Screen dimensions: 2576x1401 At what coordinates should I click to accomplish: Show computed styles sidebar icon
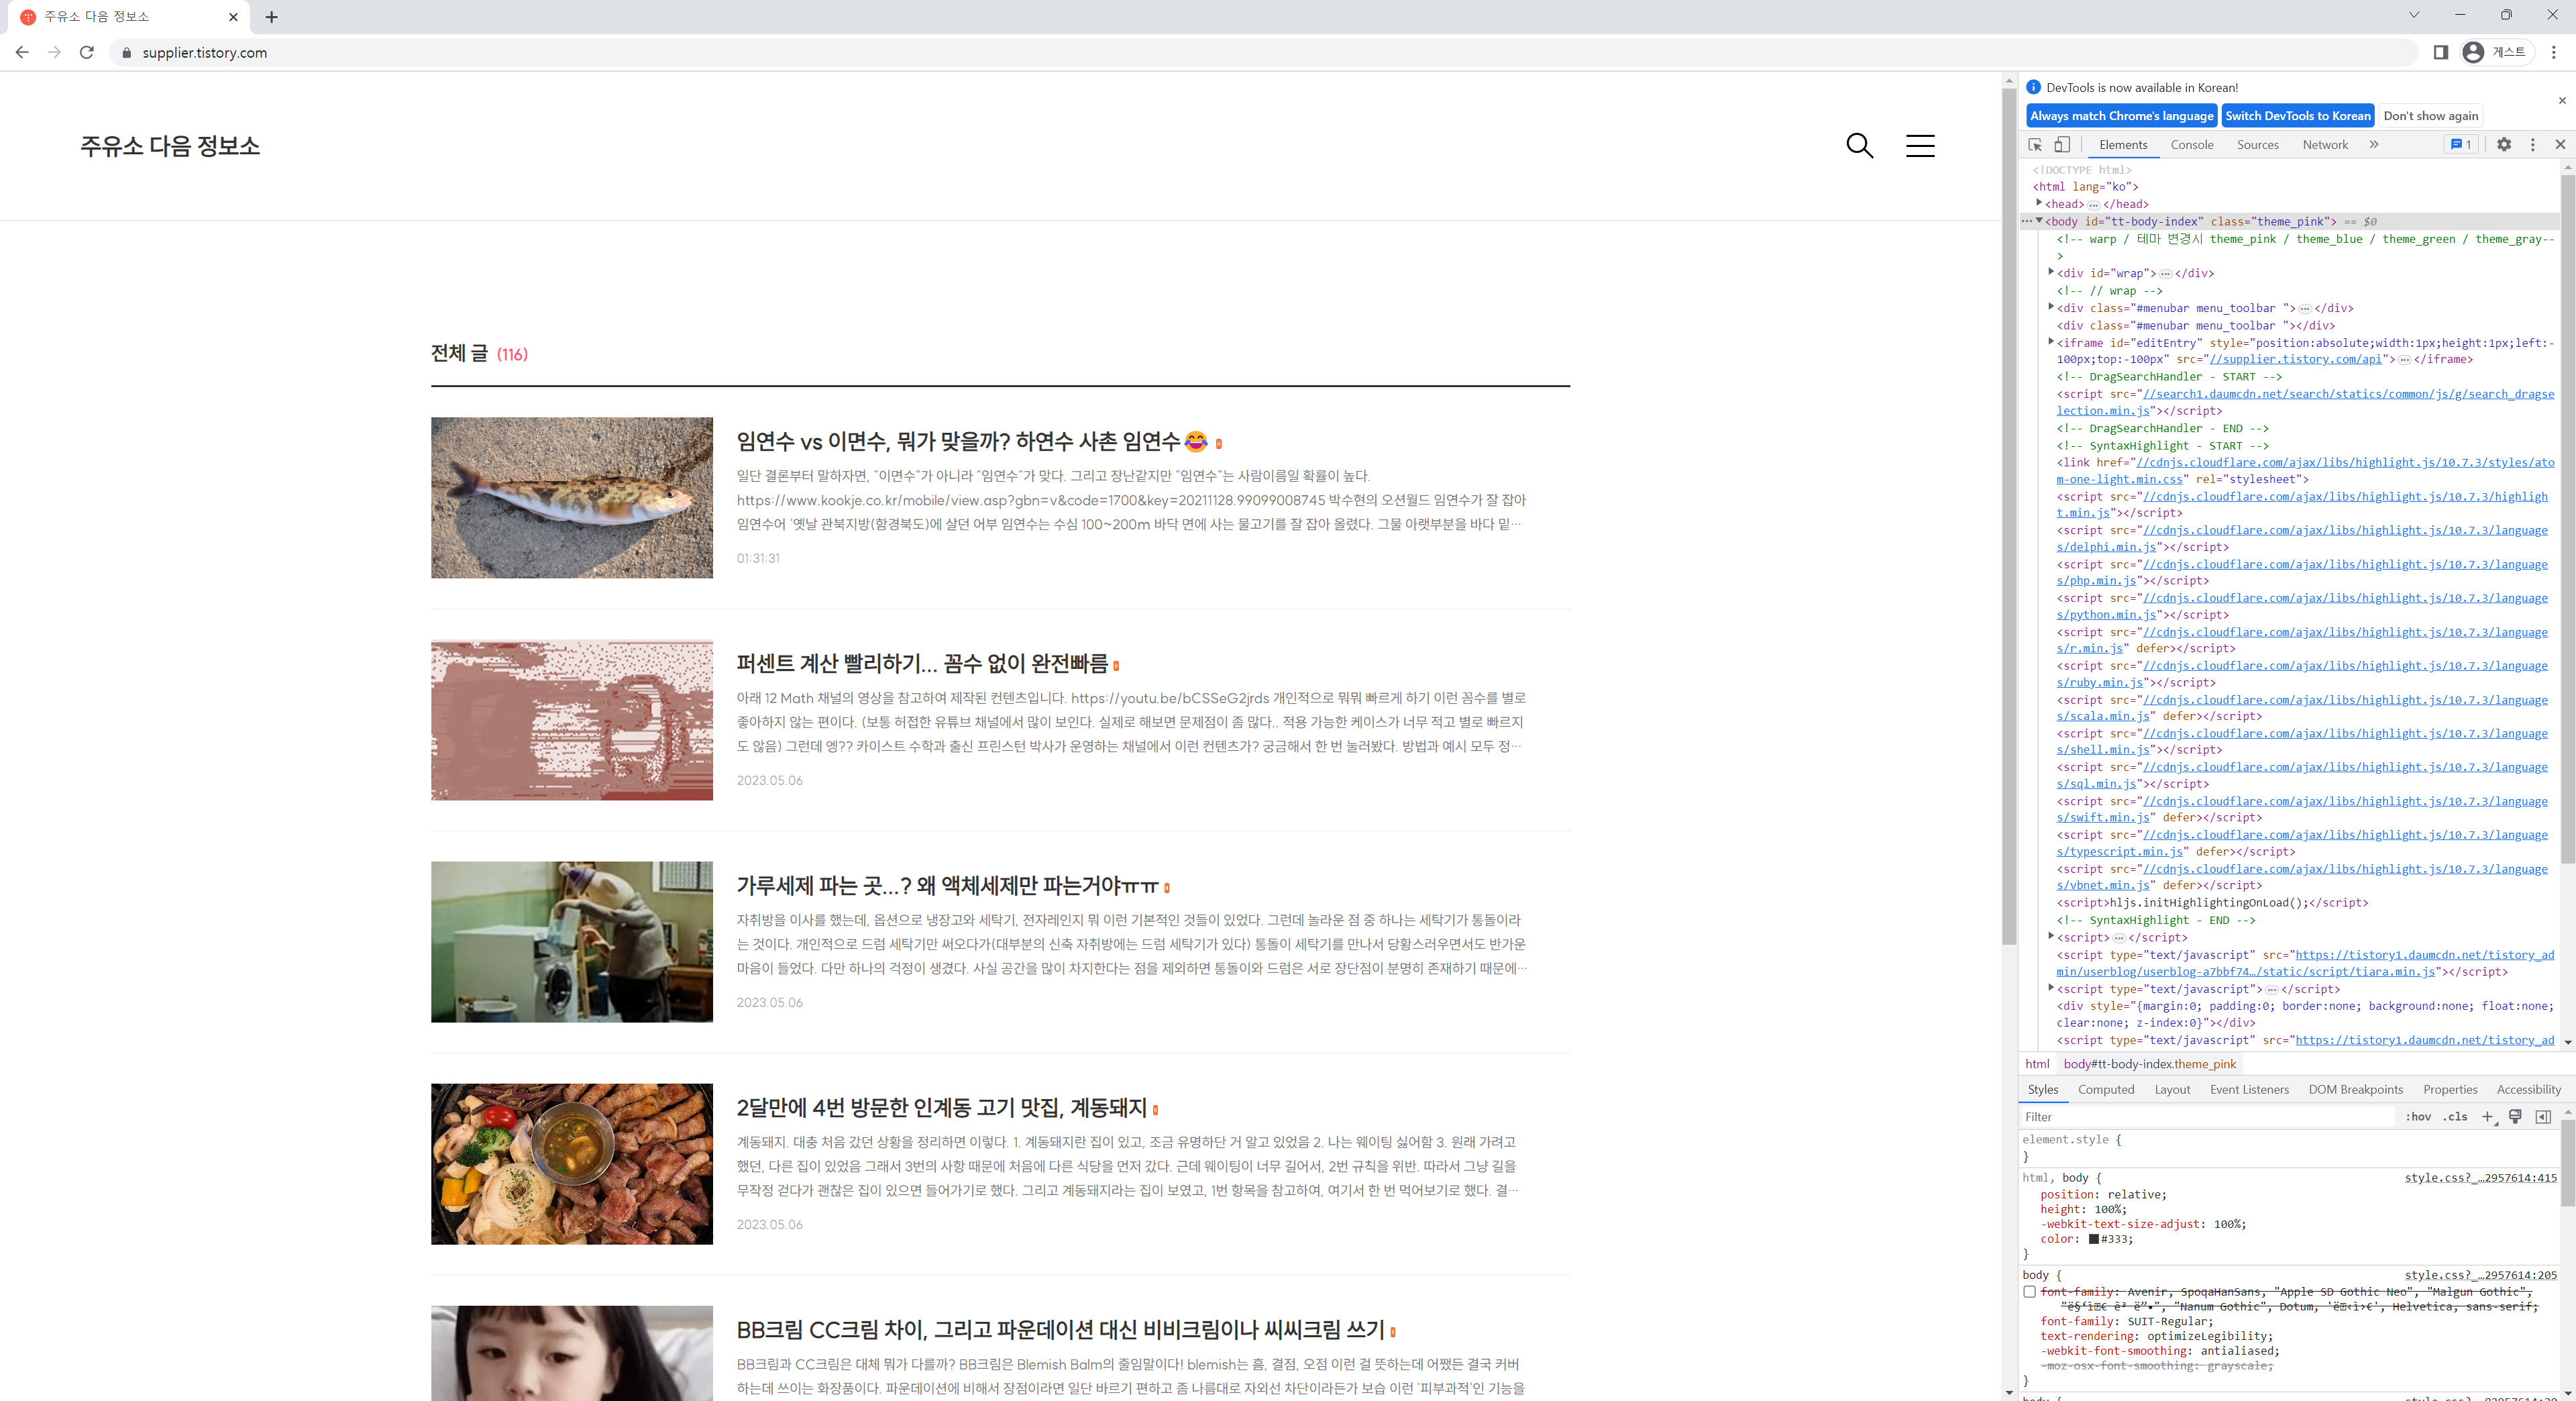[2543, 1117]
